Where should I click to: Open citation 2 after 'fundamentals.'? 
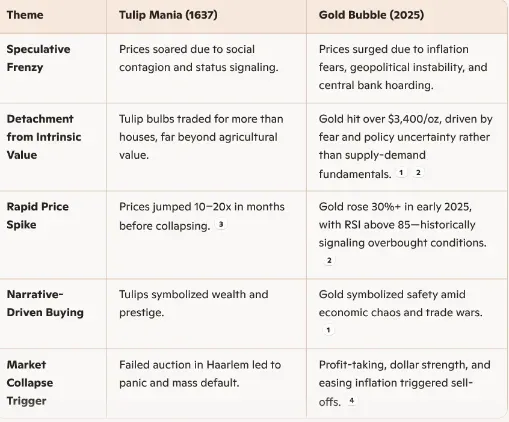pos(418,173)
